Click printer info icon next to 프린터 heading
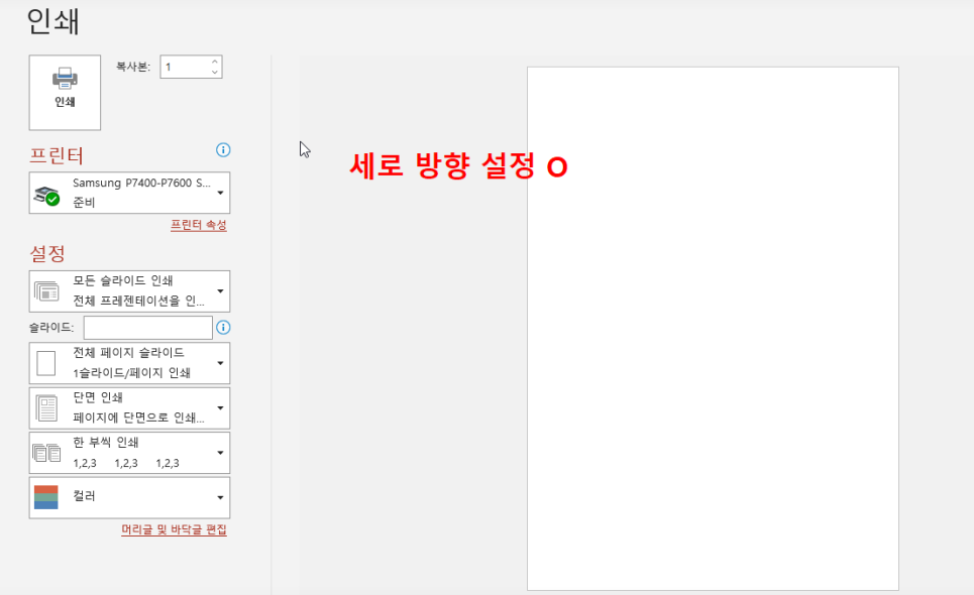The height and width of the screenshot is (595, 974). 223,150
